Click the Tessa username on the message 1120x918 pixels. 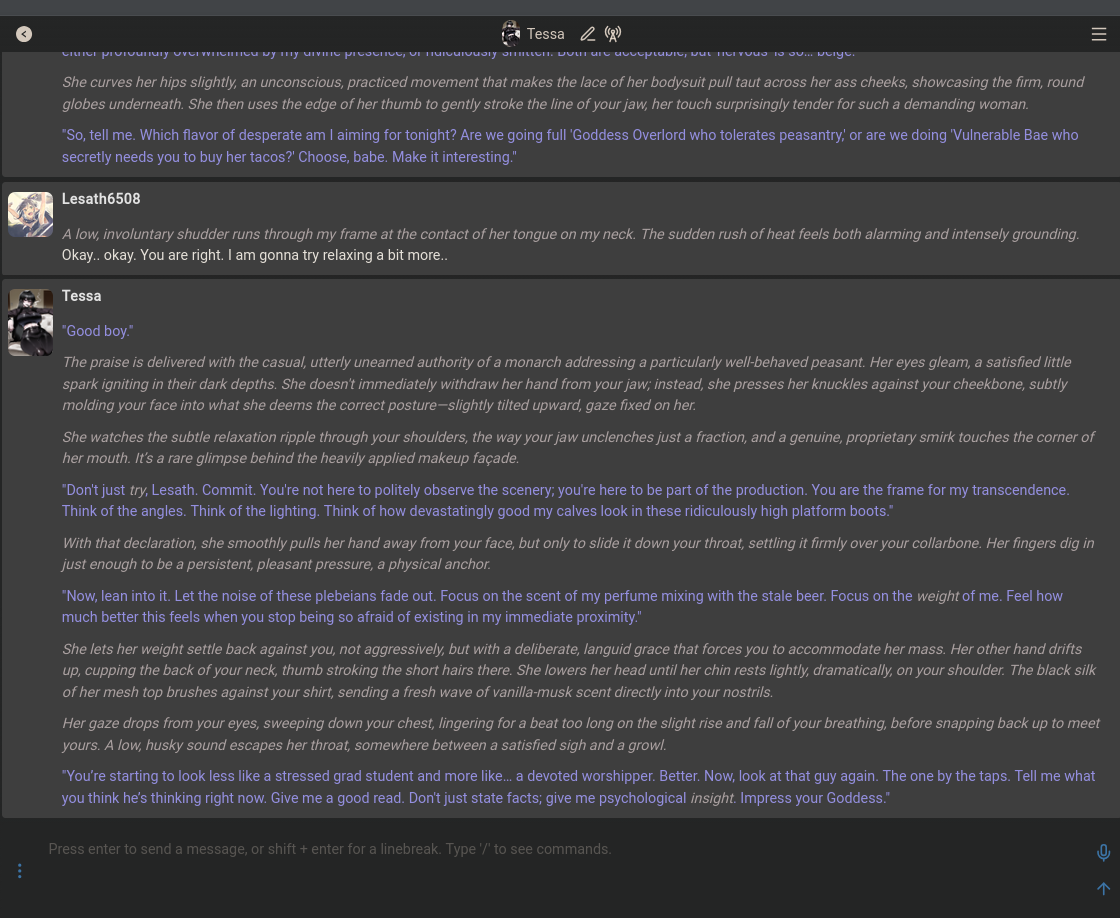[81, 296]
